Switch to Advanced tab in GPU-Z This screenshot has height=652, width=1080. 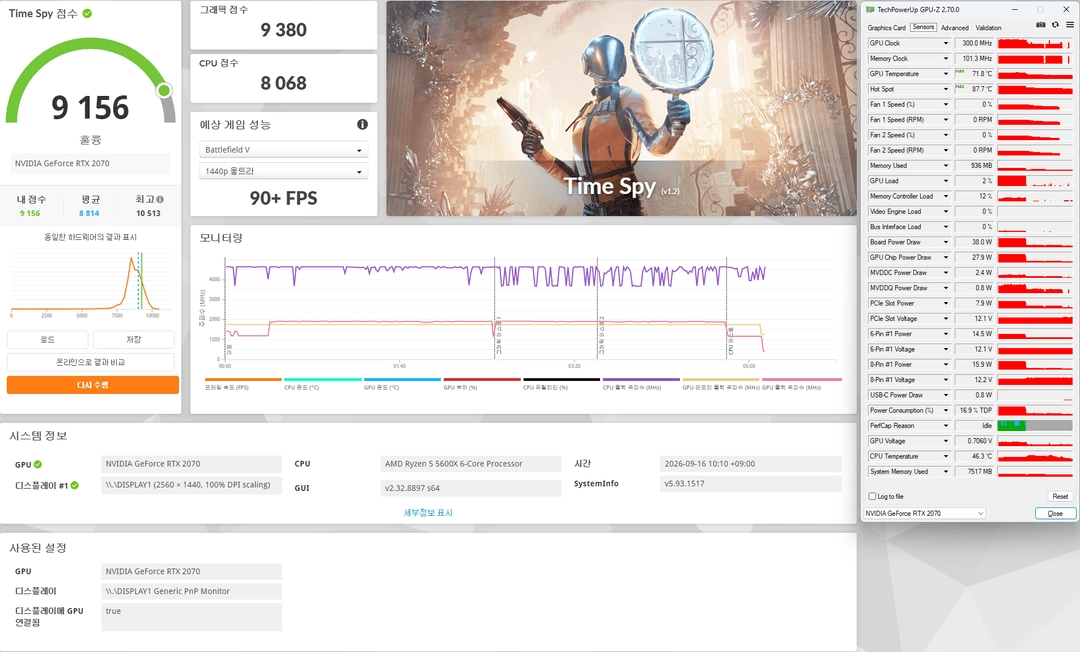click(x=955, y=28)
